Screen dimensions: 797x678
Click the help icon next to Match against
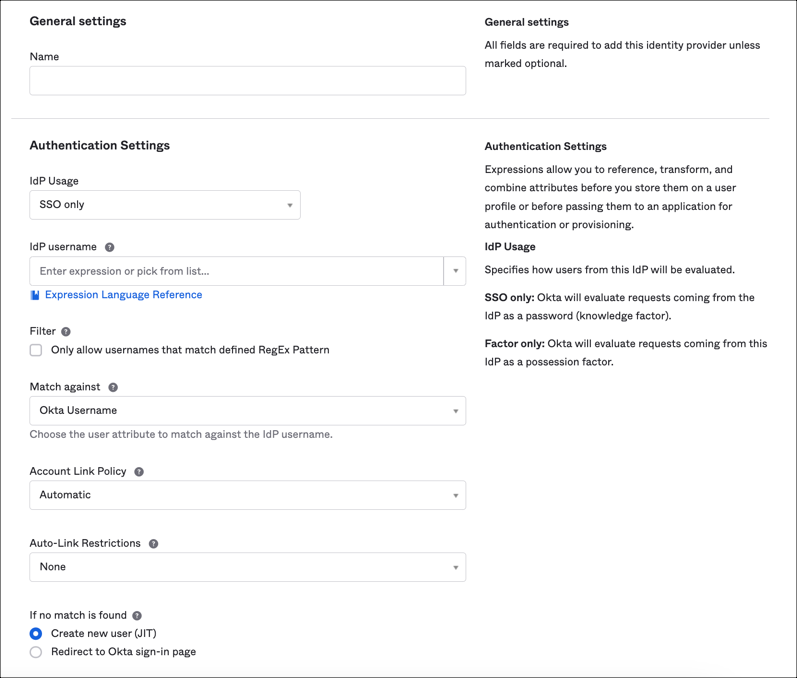pyautogui.click(x=113, y=387)
